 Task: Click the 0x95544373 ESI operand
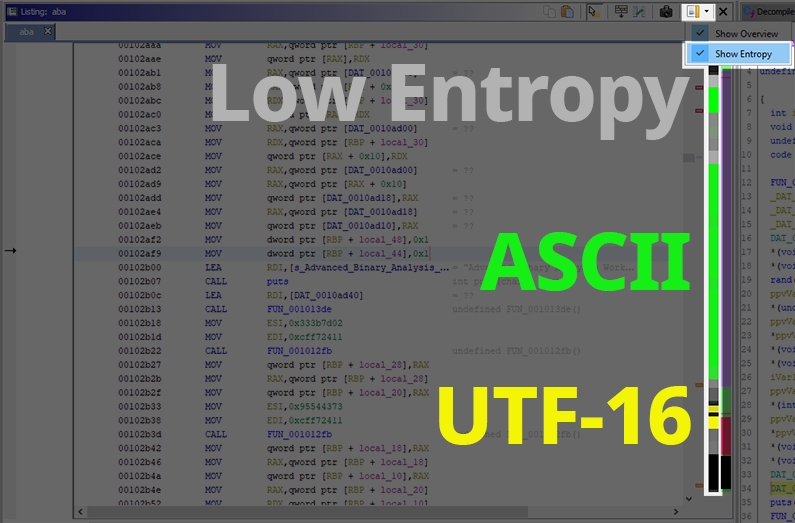tap(315, 406)
